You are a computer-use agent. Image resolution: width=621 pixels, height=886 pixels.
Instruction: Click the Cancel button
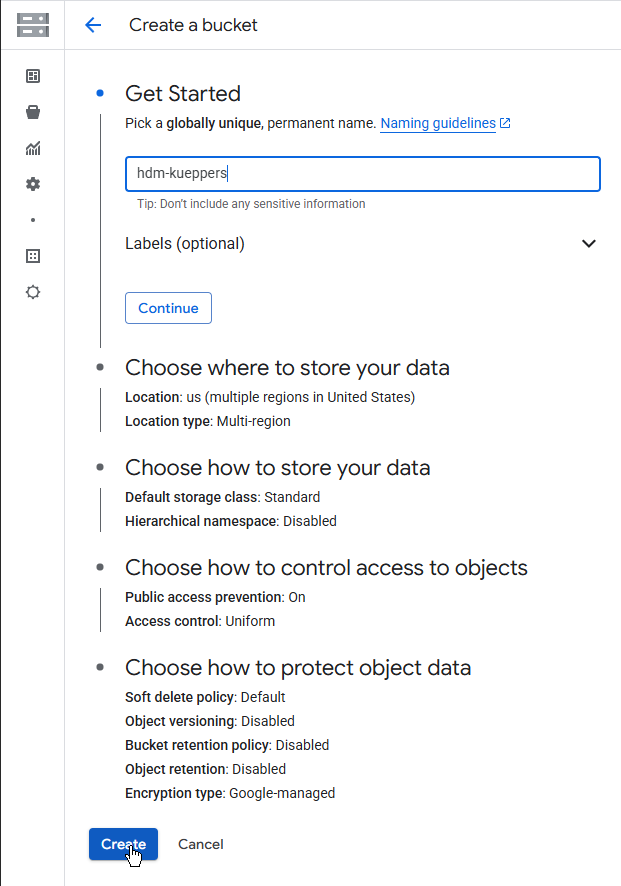pyautogui.click(x=201, y=844)
